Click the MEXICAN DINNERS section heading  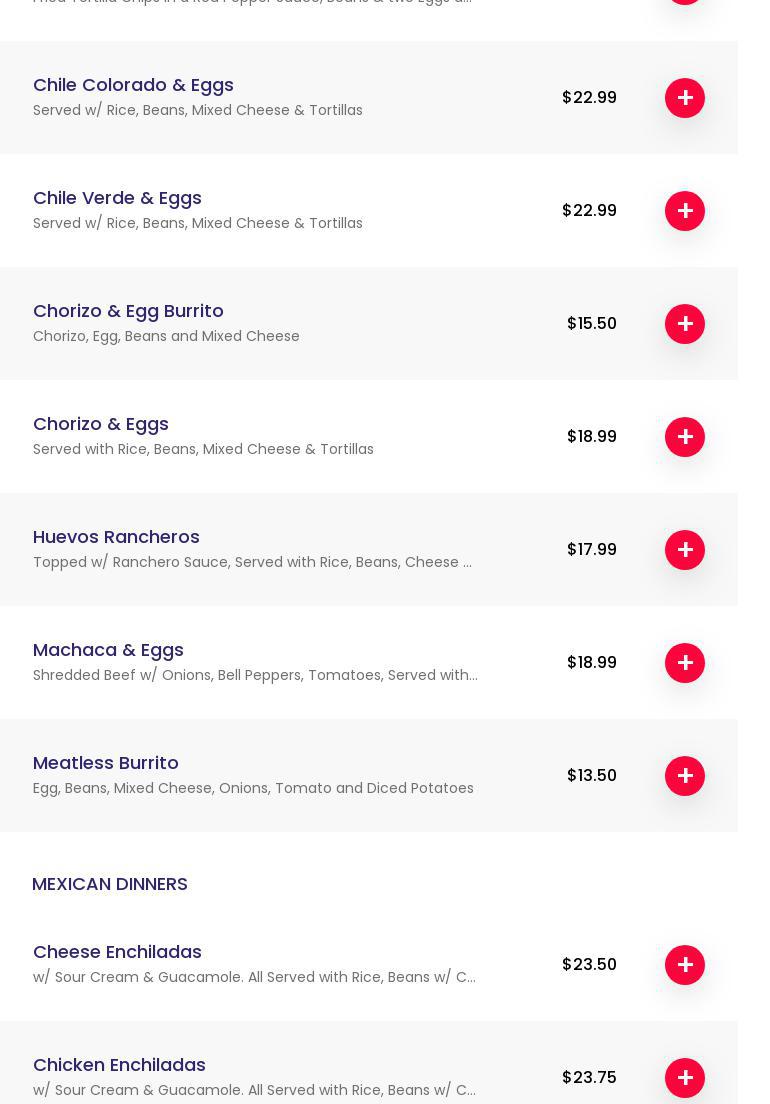pyautogui.click(x=110, y=884)
